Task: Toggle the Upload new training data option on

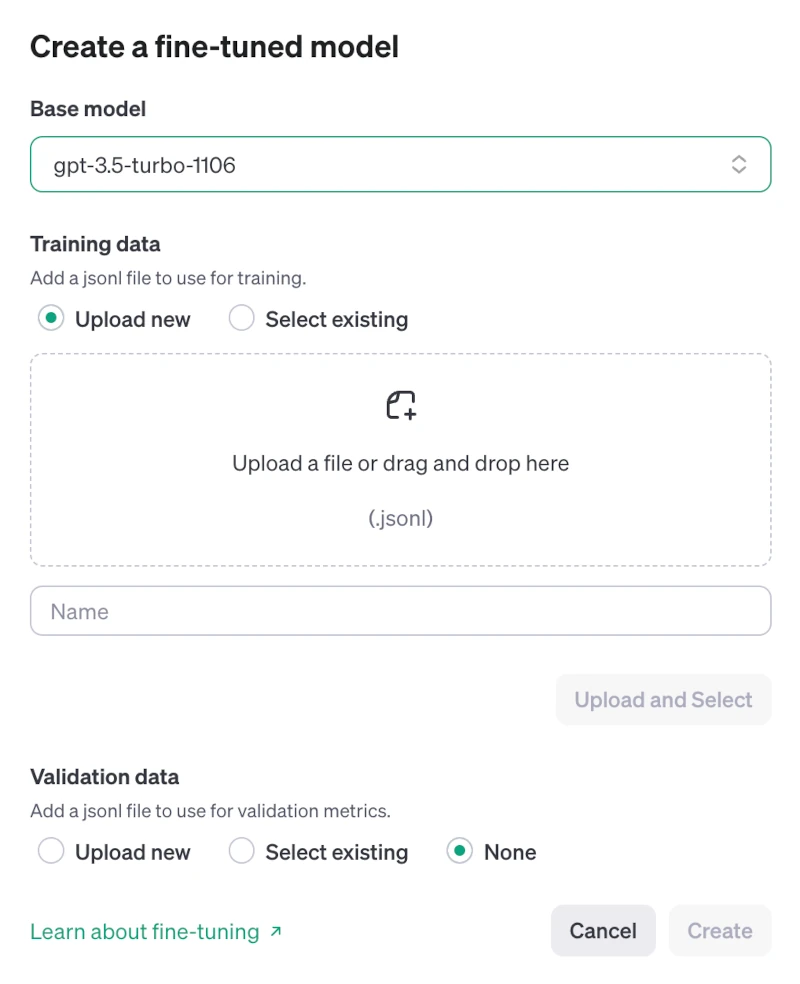Action: tap(51, 318)
